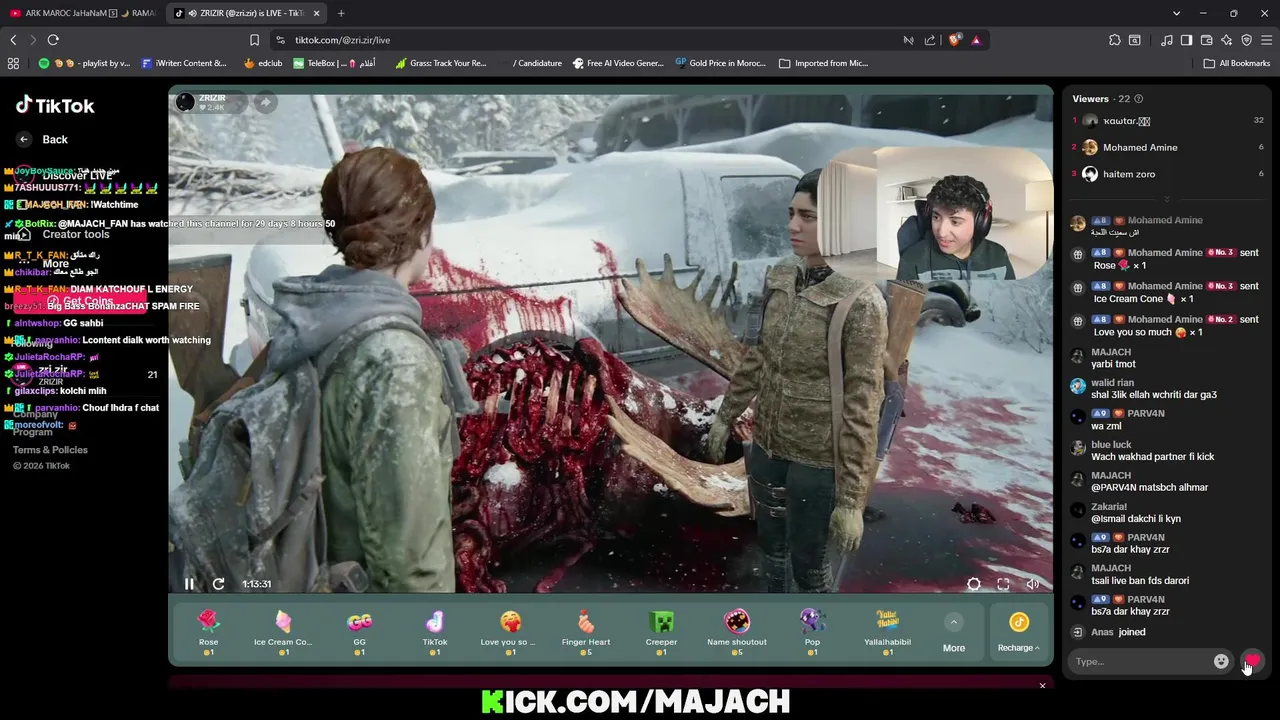Send the Yallahabibi gift
The image size is (1280, 720).
[888, 632]
